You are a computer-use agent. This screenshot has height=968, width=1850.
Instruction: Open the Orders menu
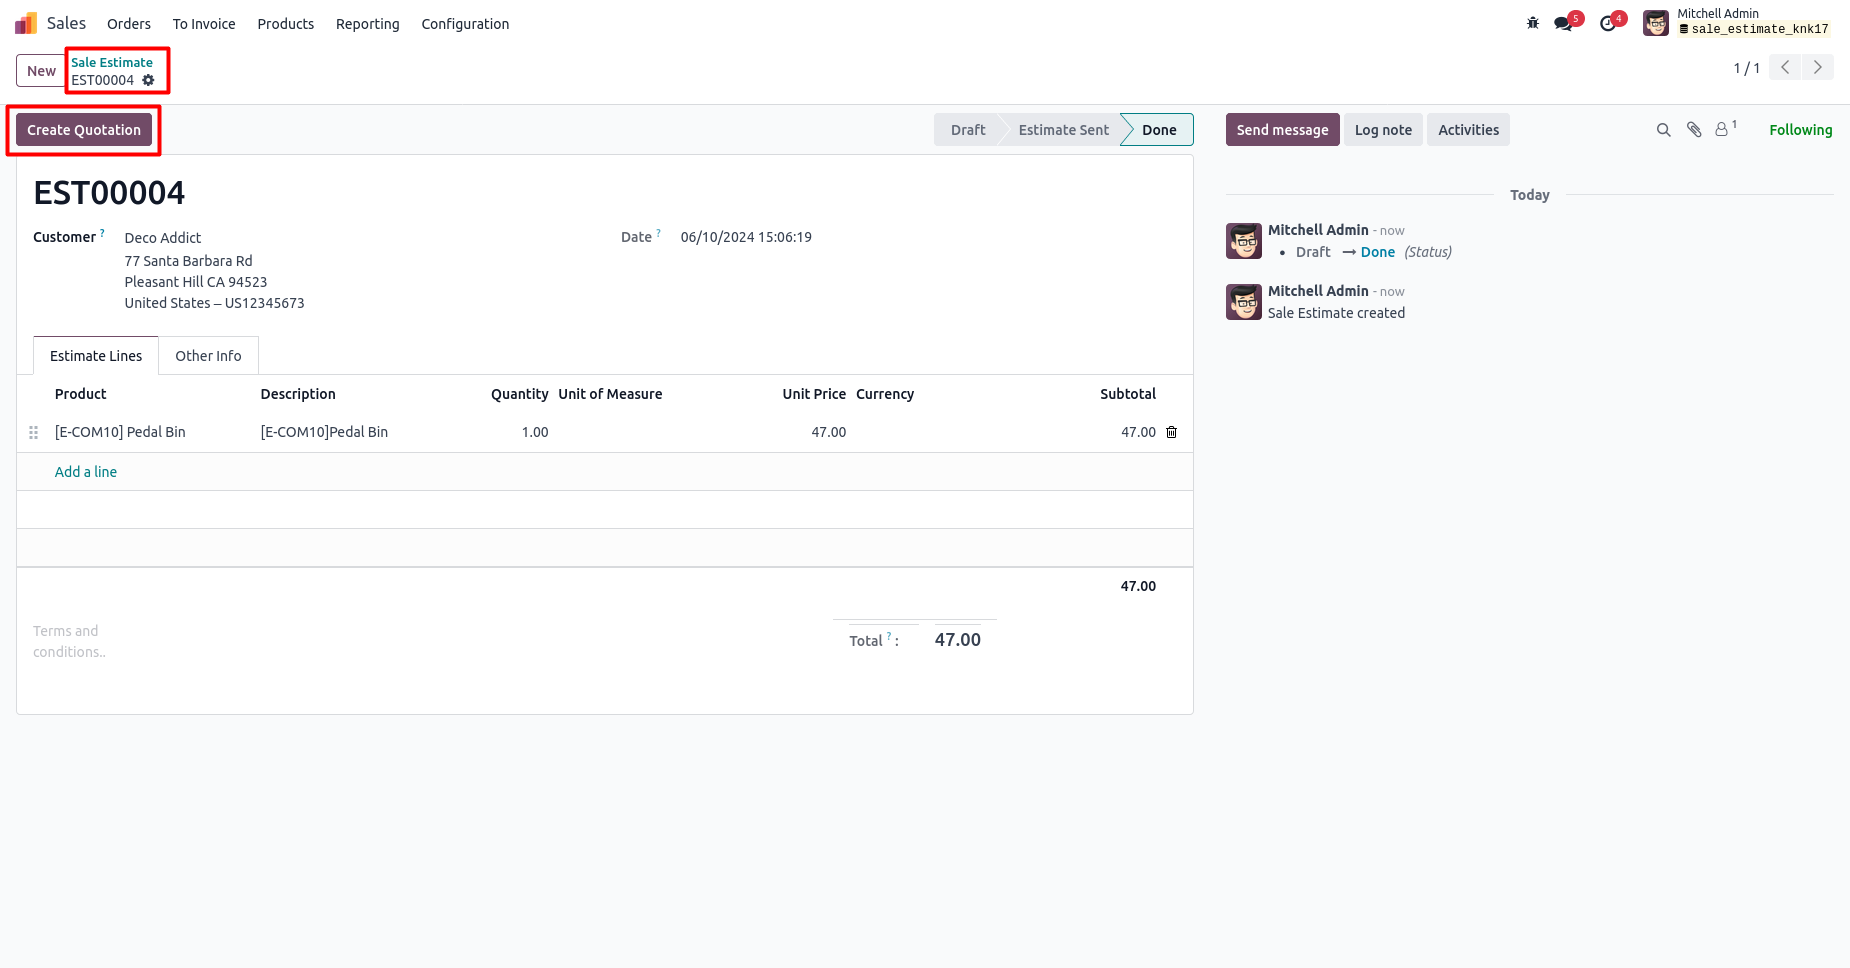pos(129,24)
